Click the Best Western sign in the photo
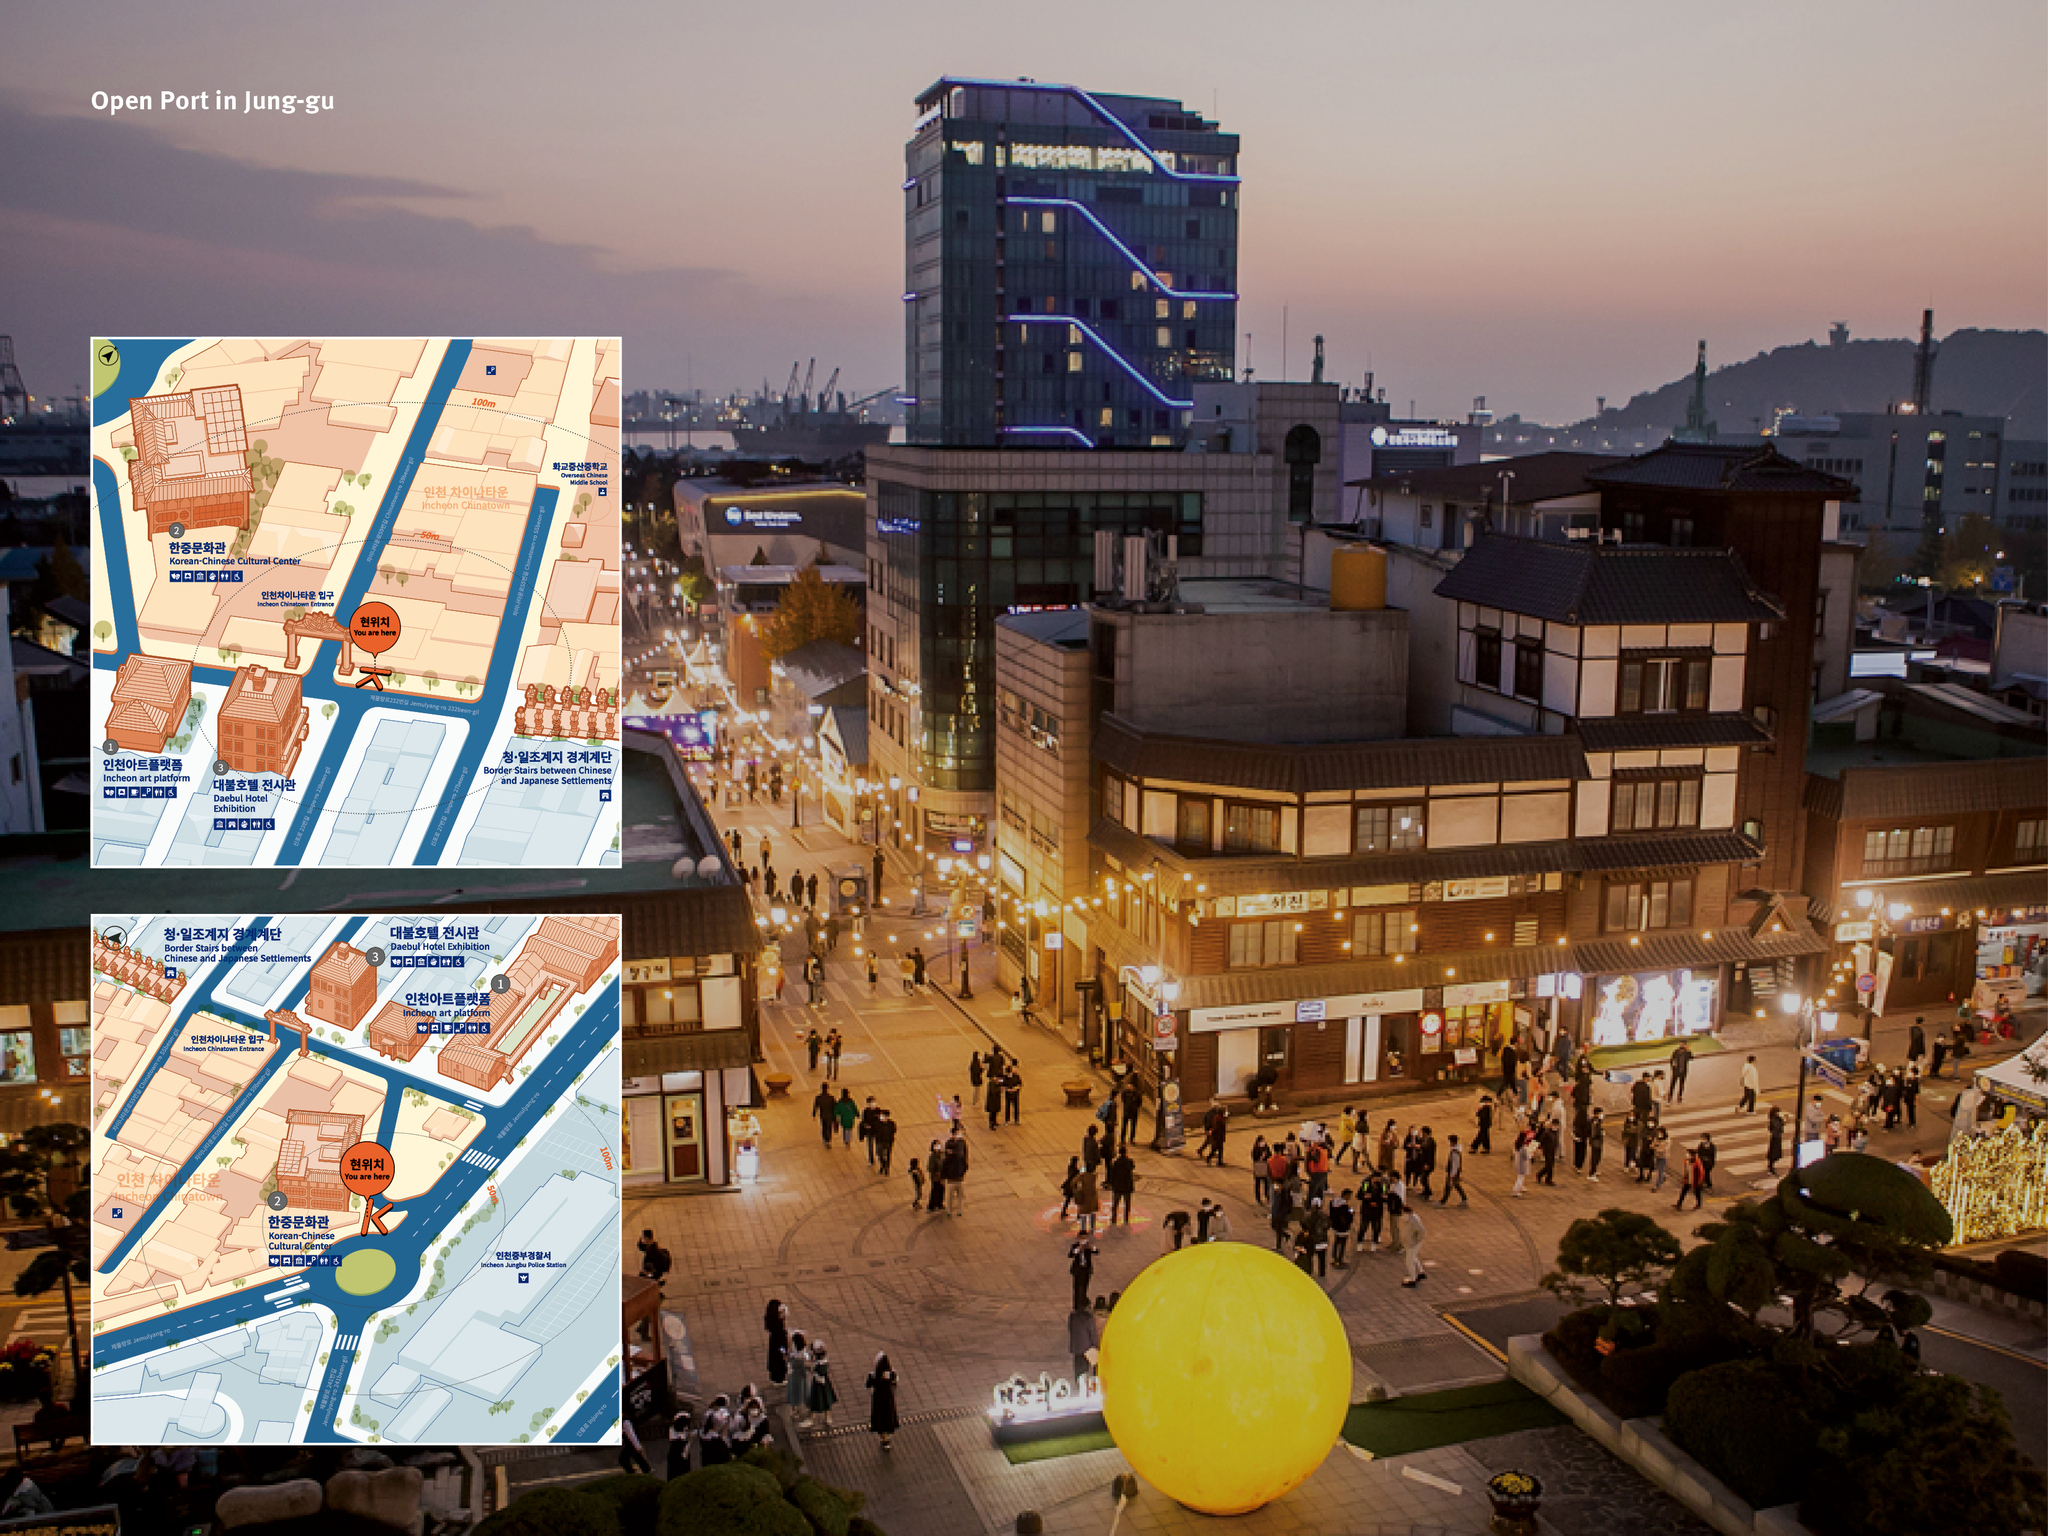2048x1536 pixels. tap(765, 516)
